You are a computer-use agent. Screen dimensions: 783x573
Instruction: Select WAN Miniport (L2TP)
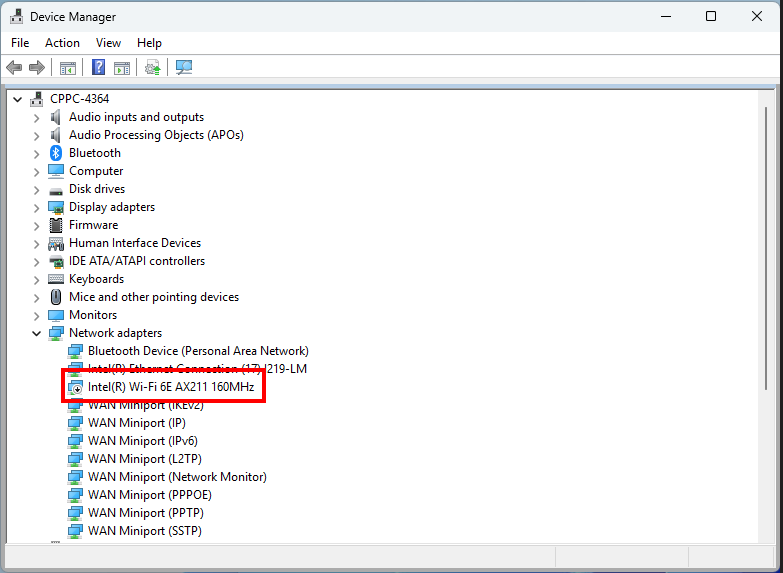145,459
